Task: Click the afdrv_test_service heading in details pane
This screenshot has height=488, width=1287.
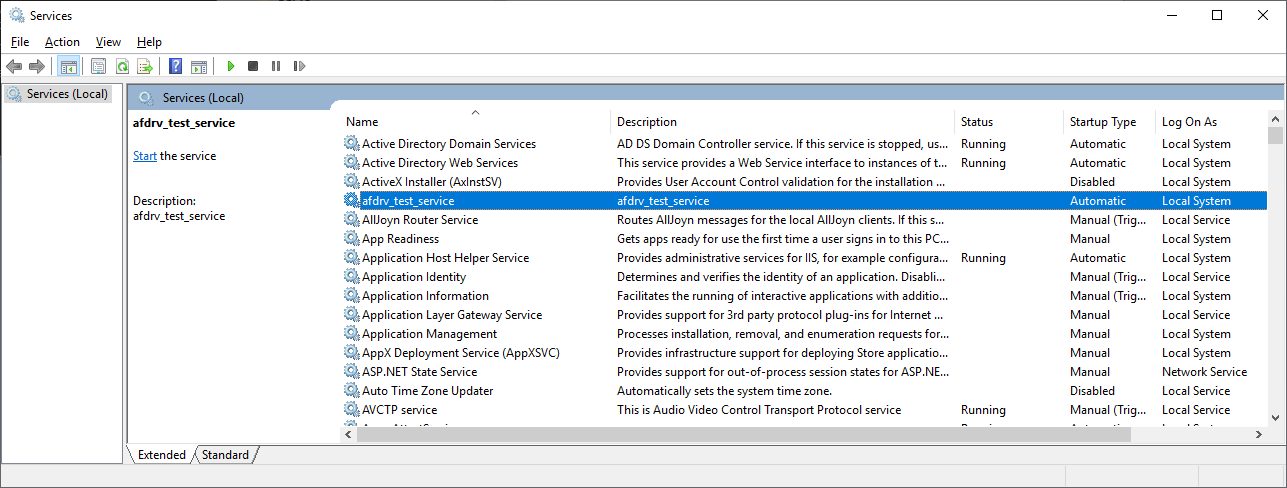Action: coord(184,123)
